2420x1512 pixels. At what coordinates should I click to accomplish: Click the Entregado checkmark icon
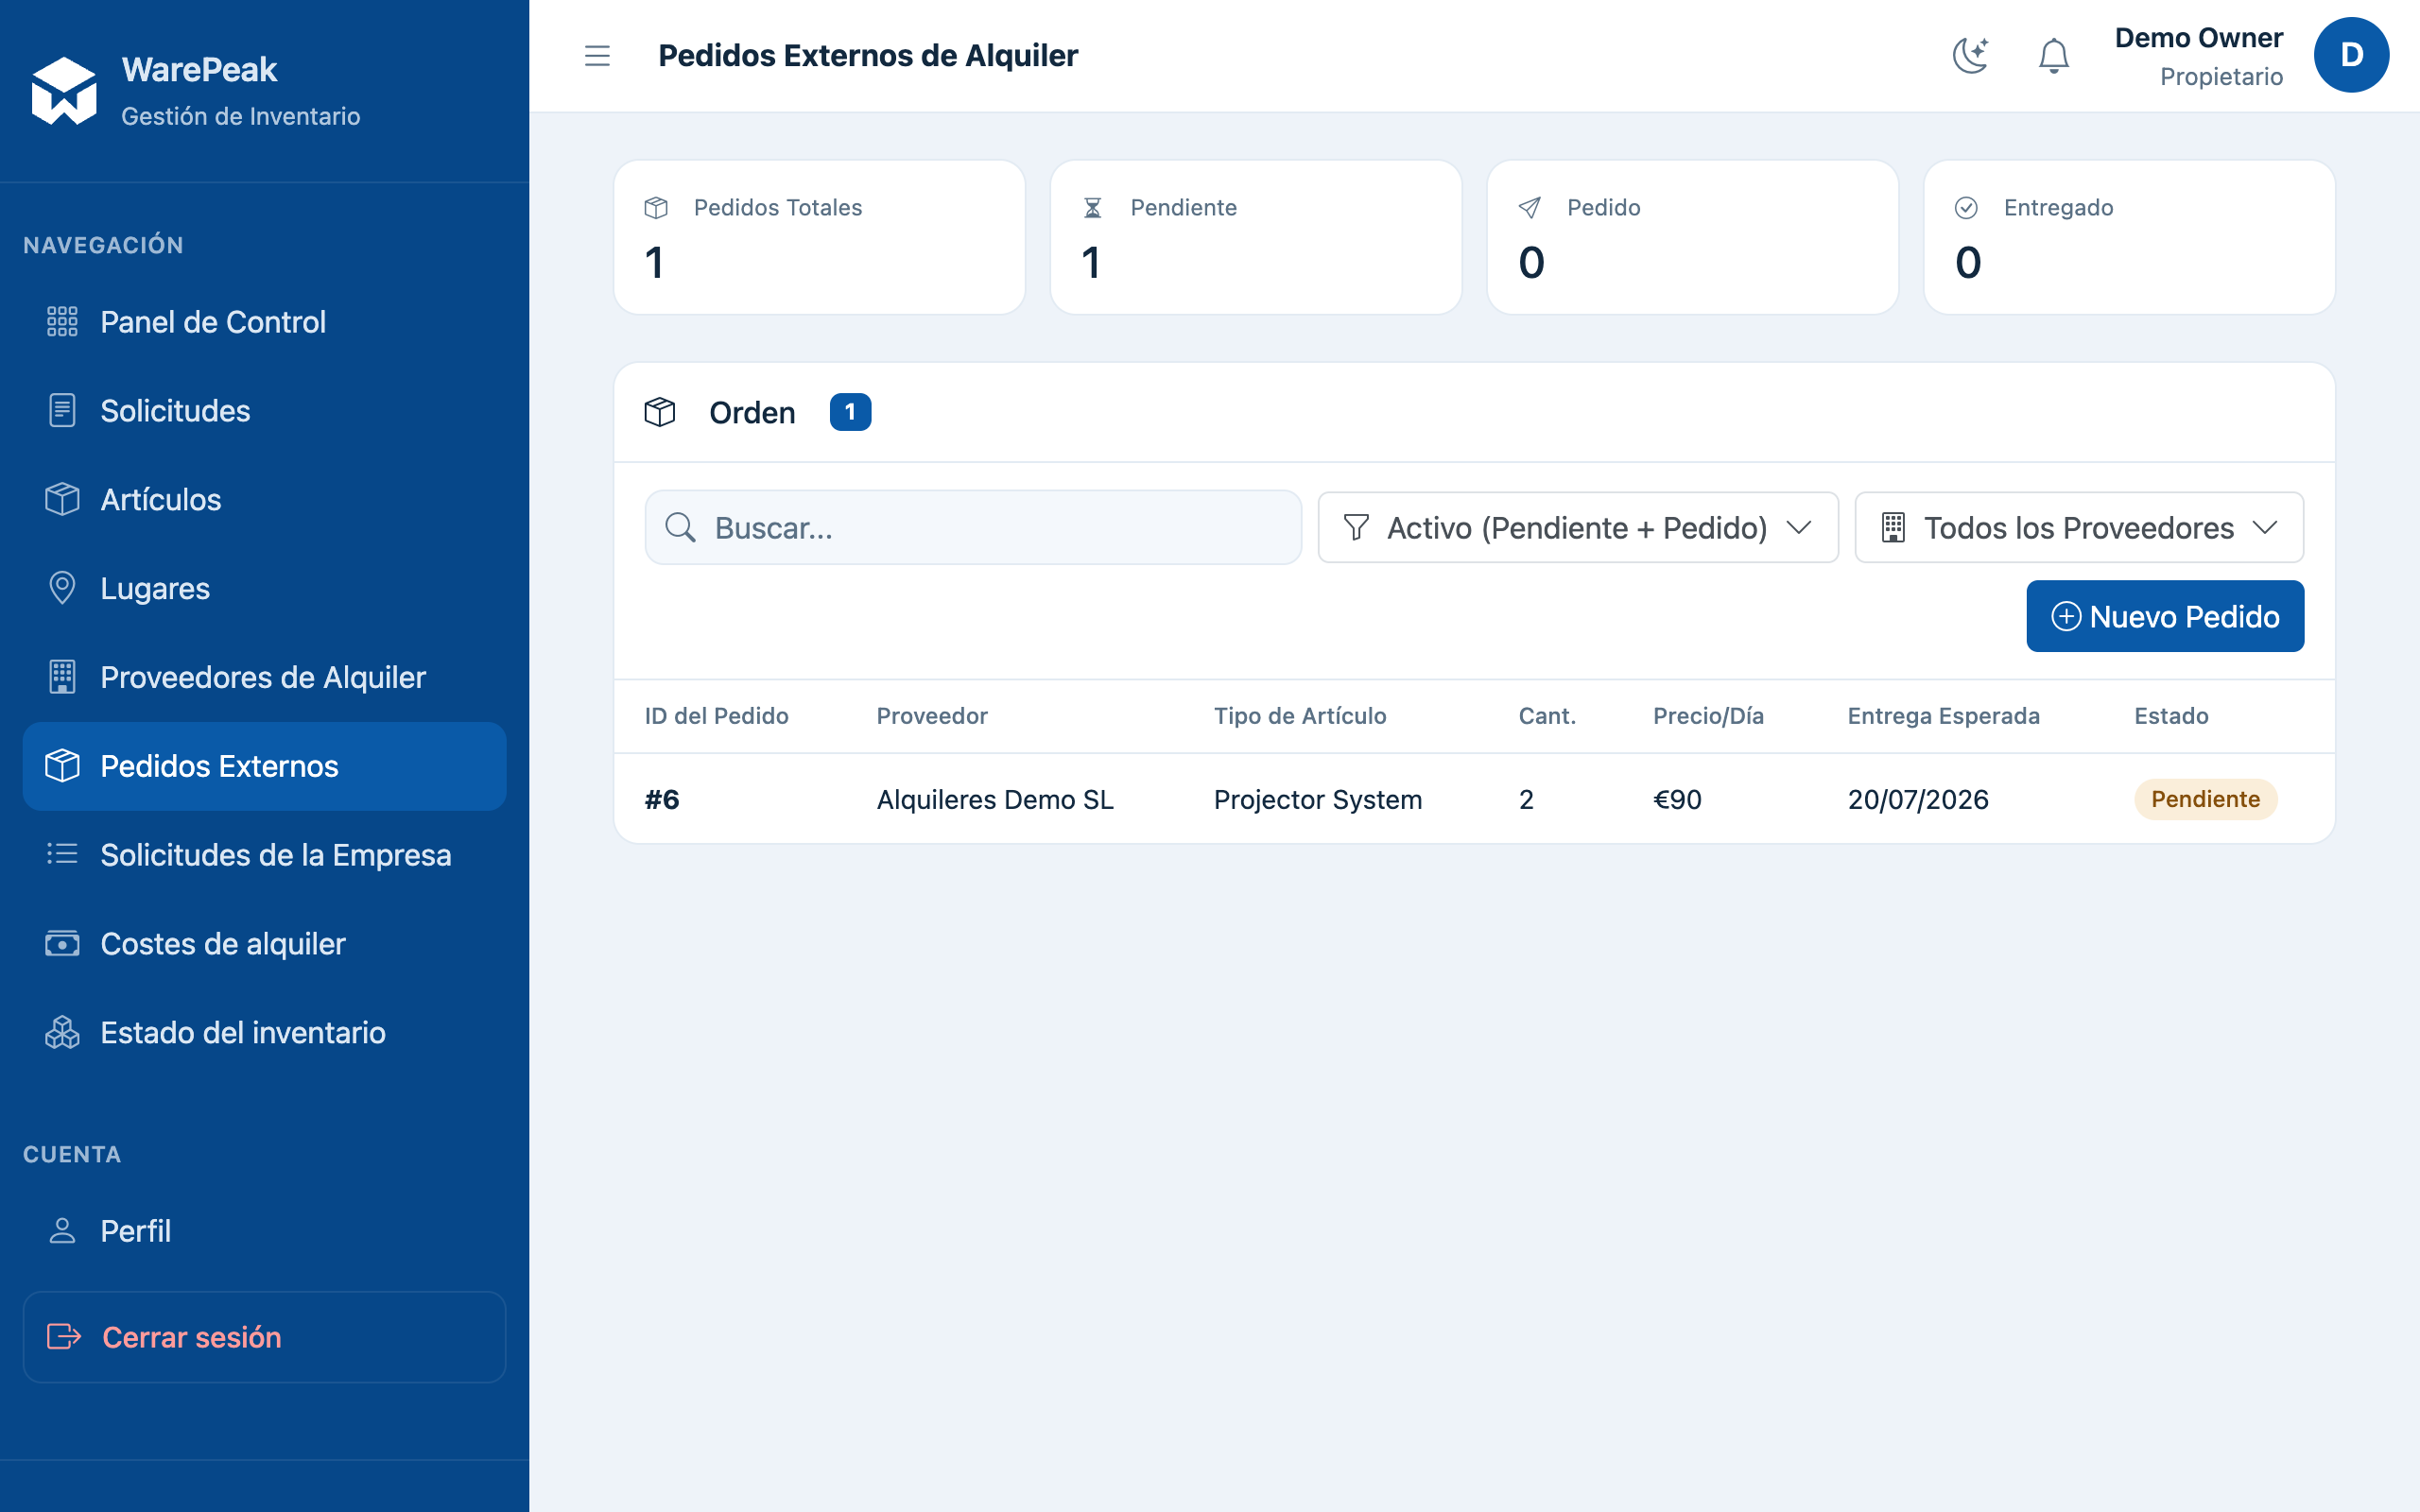pyautogui.click(x=1966, y=208)
